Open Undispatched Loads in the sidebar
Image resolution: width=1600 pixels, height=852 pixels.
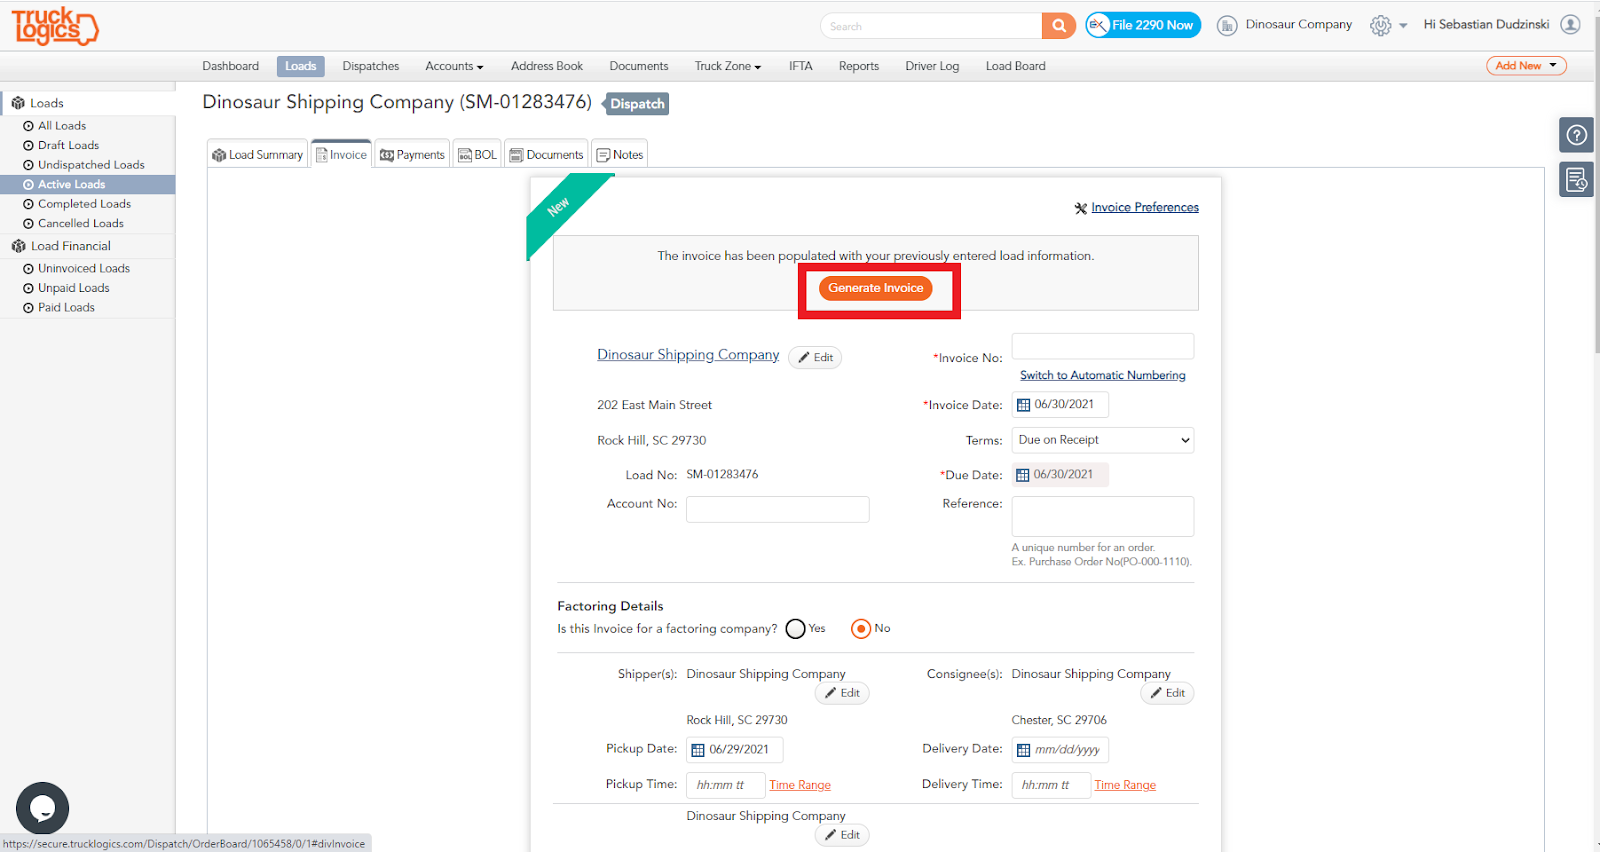(91, 165)
